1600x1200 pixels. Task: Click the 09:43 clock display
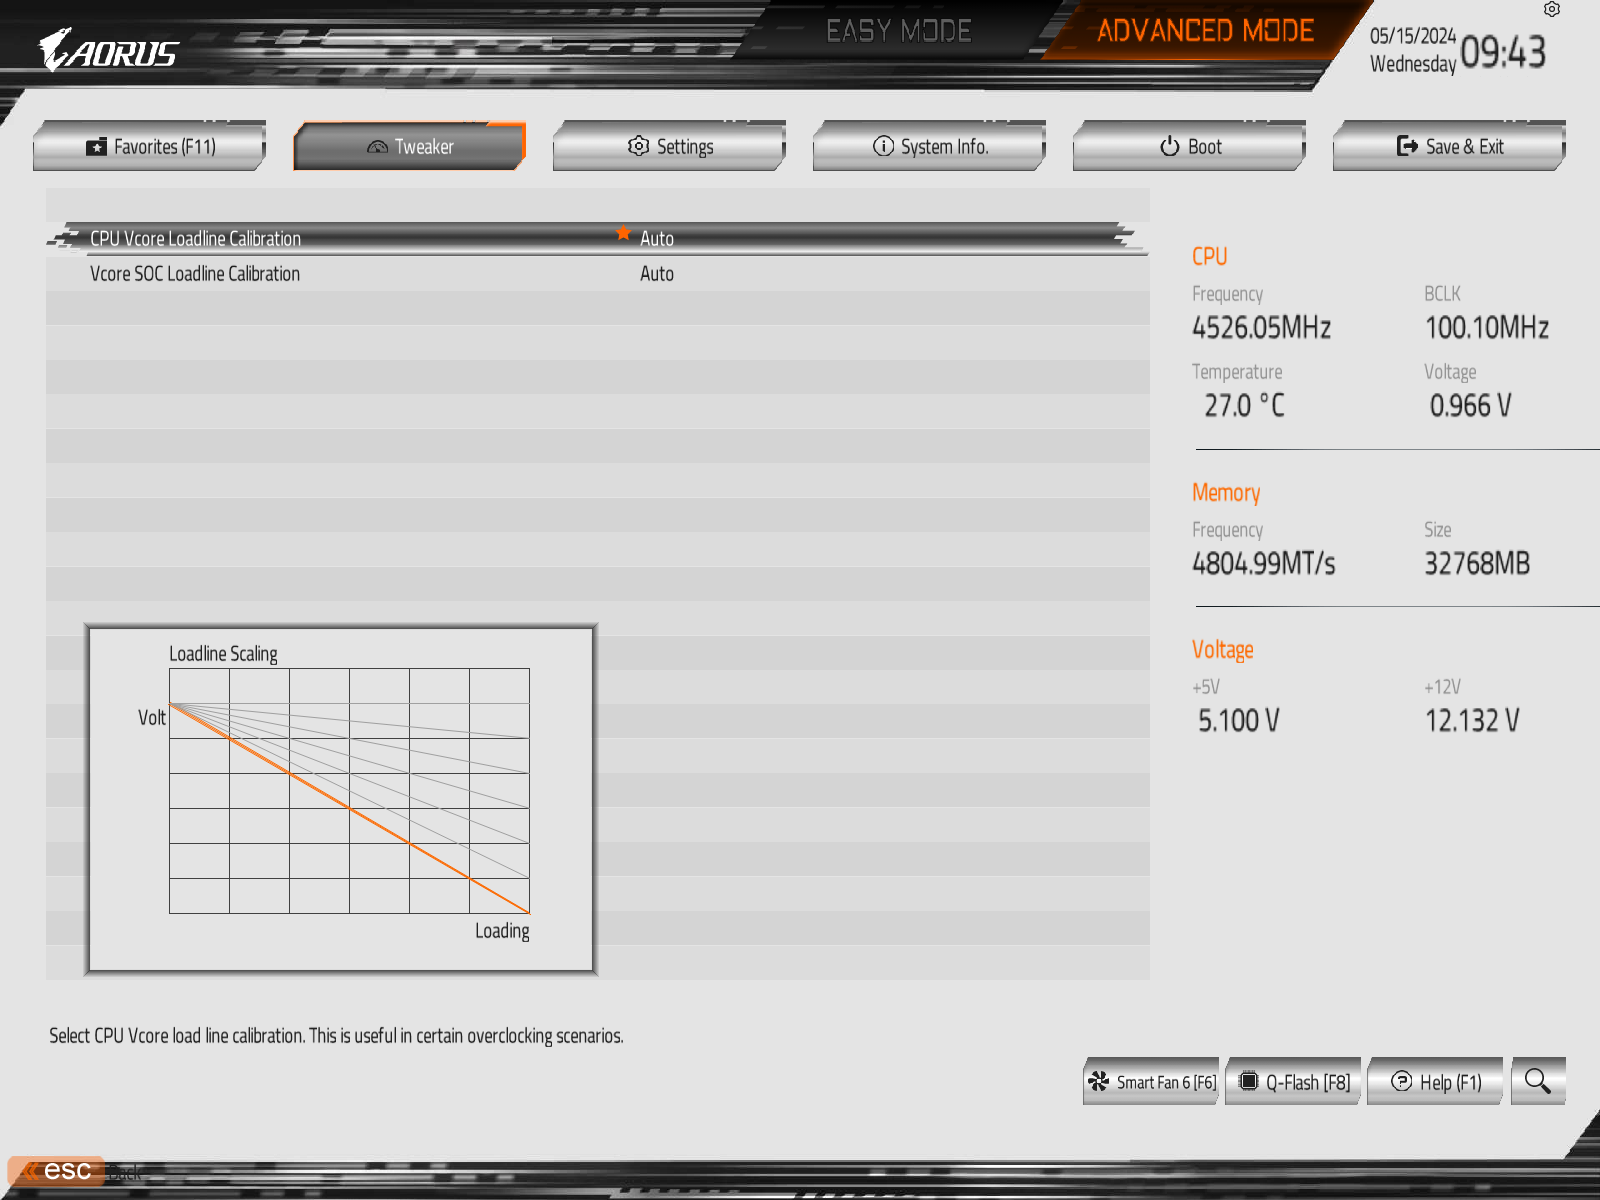(1503, 52)
